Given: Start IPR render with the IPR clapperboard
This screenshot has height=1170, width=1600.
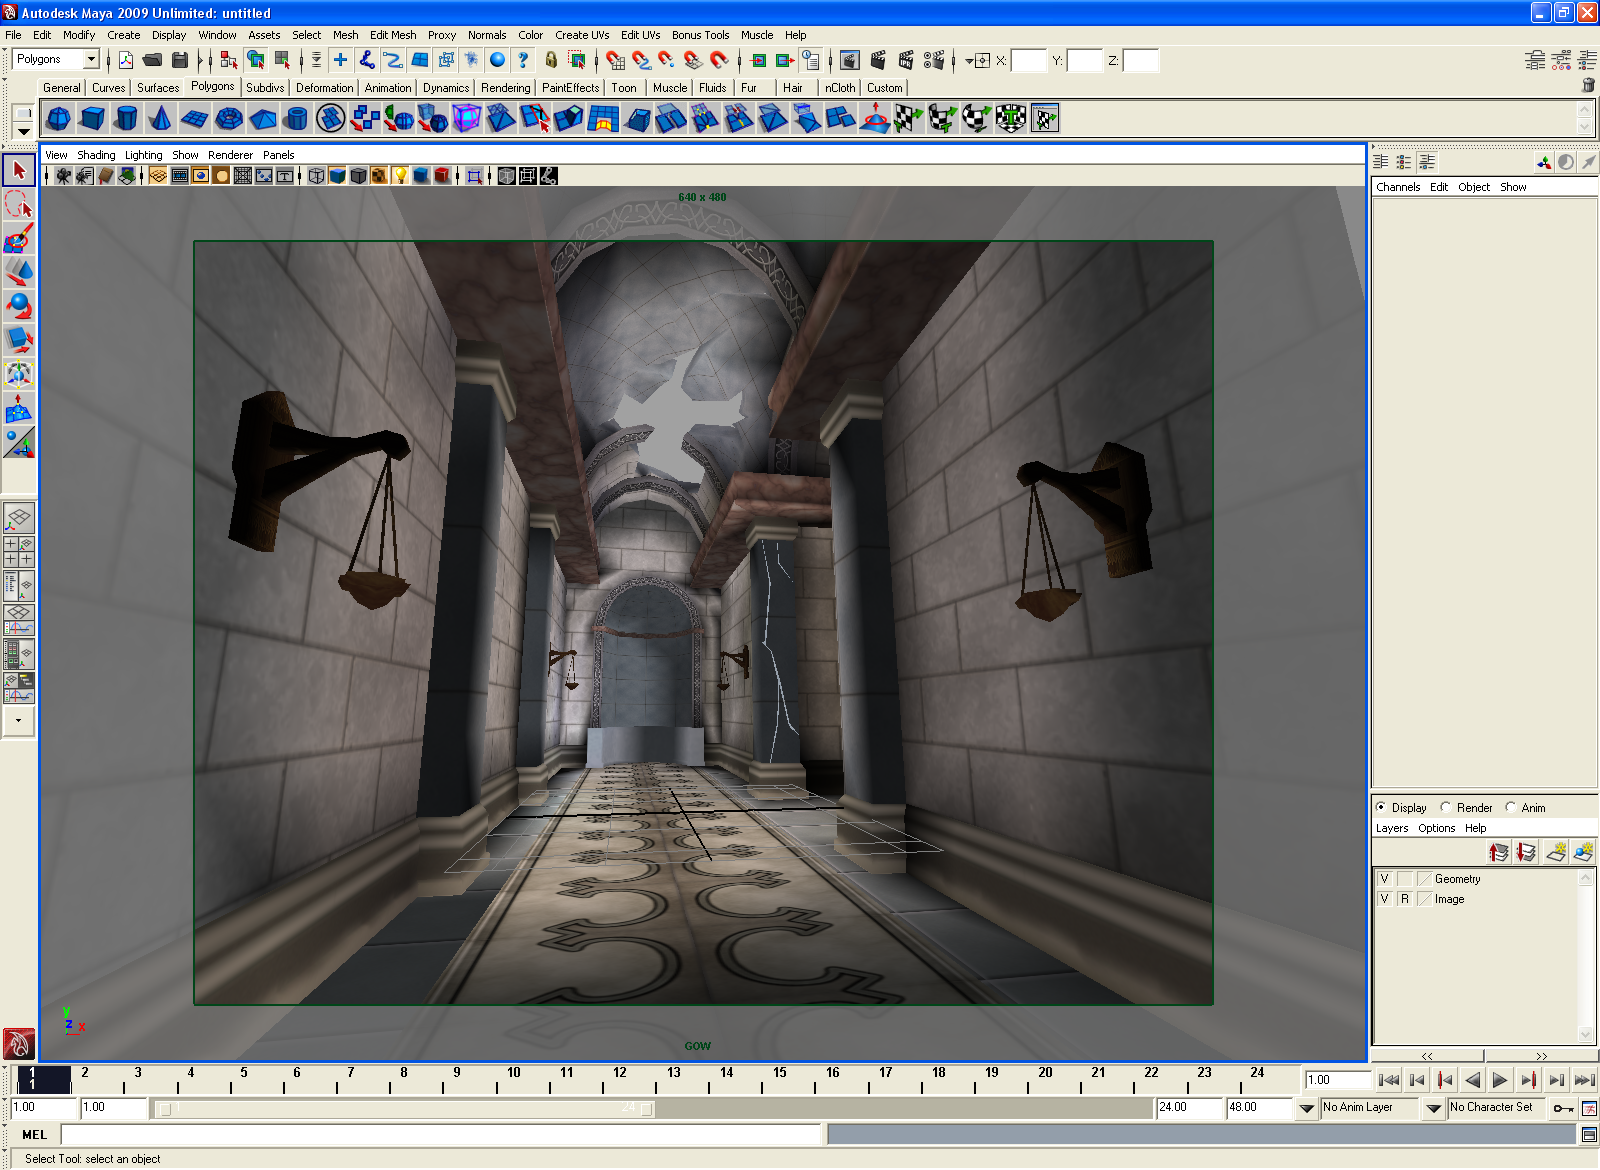Looking at the screenshot, I should tap(906, 60).
